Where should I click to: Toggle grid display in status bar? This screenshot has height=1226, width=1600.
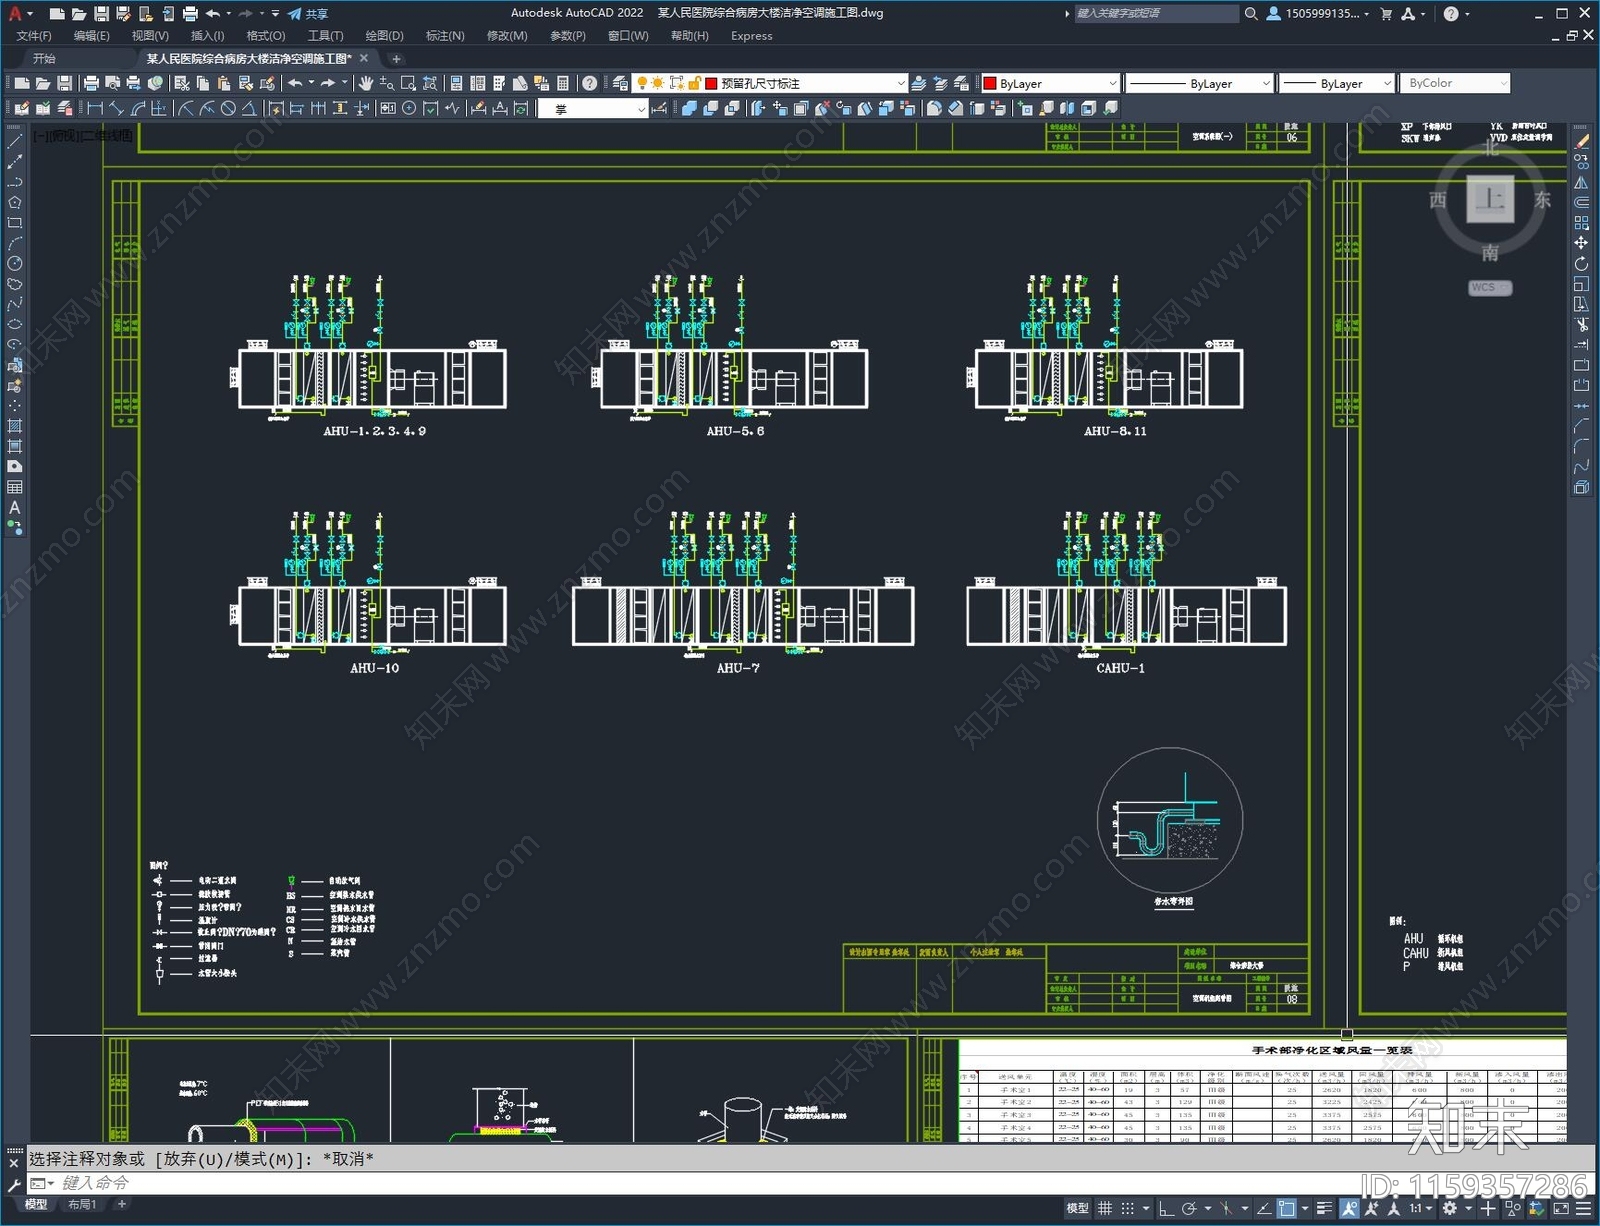coord(1105,1208)
